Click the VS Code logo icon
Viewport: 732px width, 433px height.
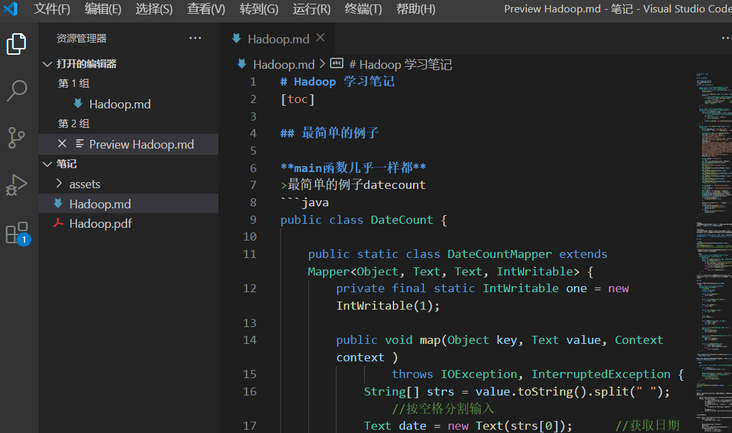10,8
